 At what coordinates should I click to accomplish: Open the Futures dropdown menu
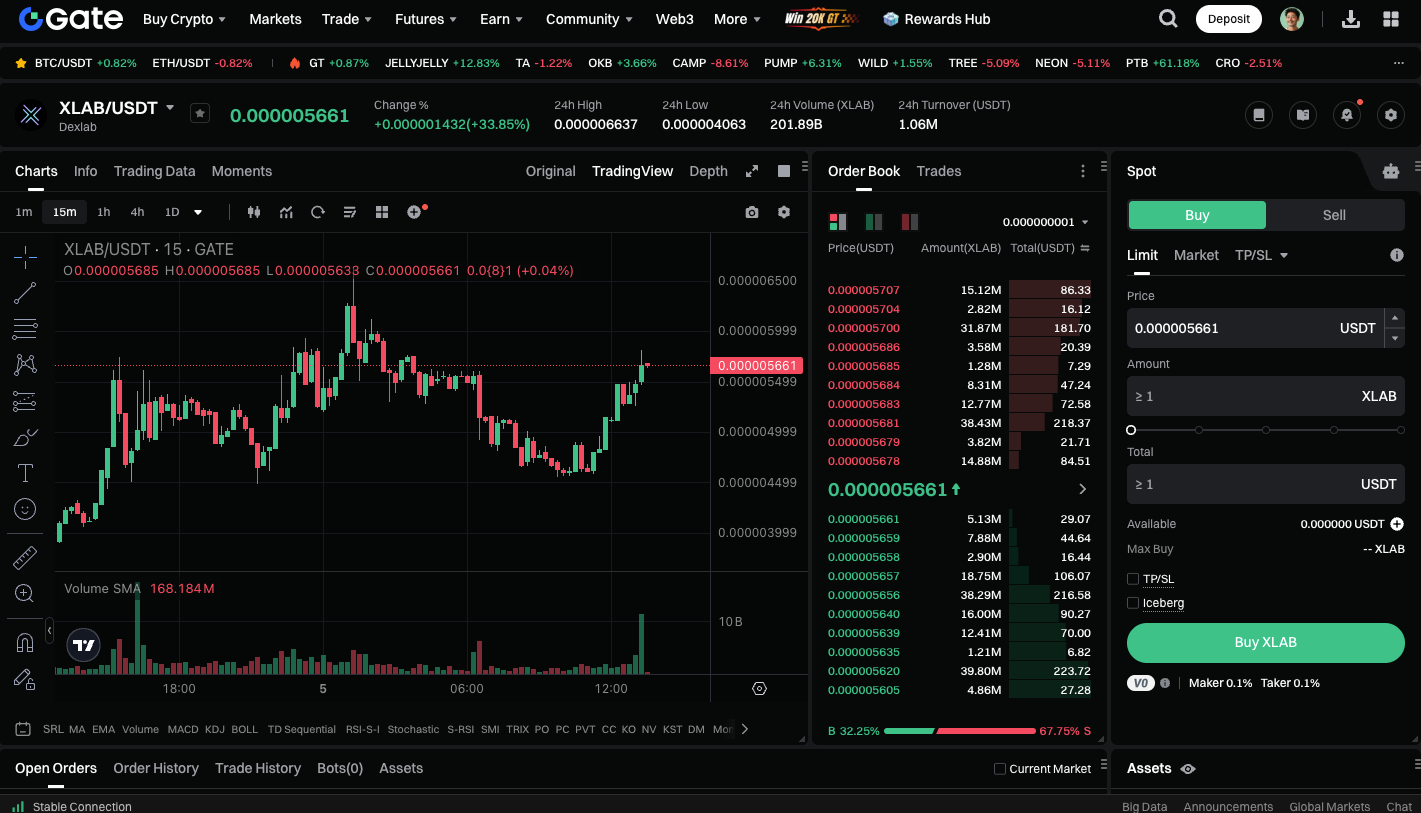click(x=426, y=19)
